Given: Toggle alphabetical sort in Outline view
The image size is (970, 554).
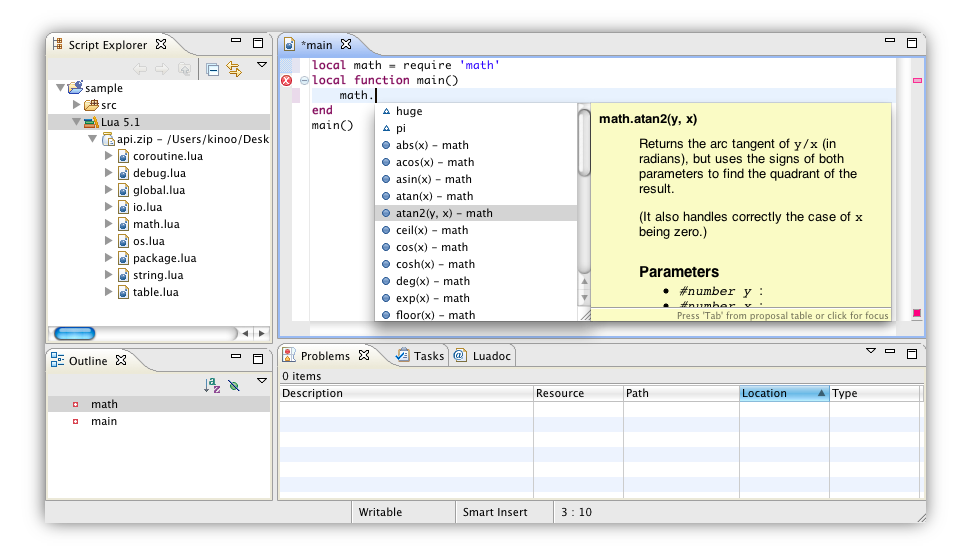Looking at the screenshot, I should [x=212, y=386].
